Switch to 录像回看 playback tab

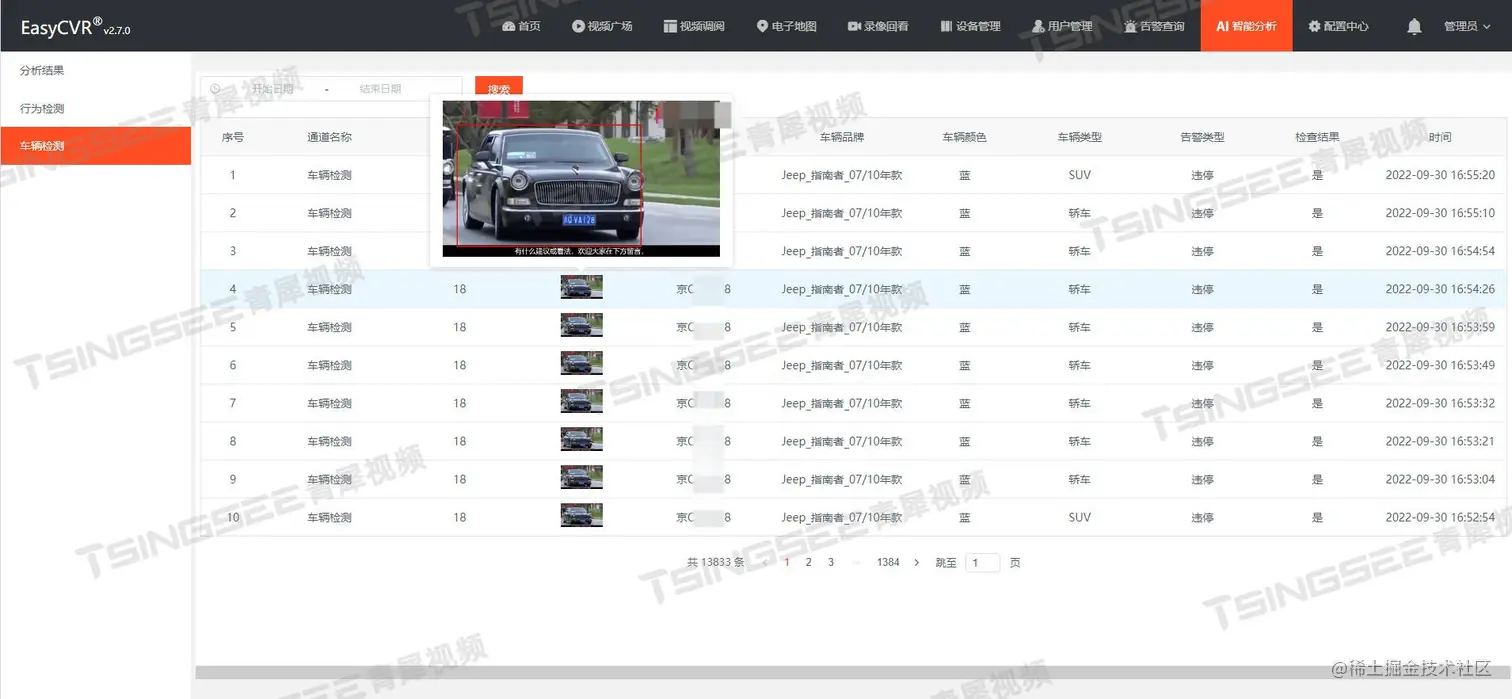pyautogui.click(x=878, y=26)
